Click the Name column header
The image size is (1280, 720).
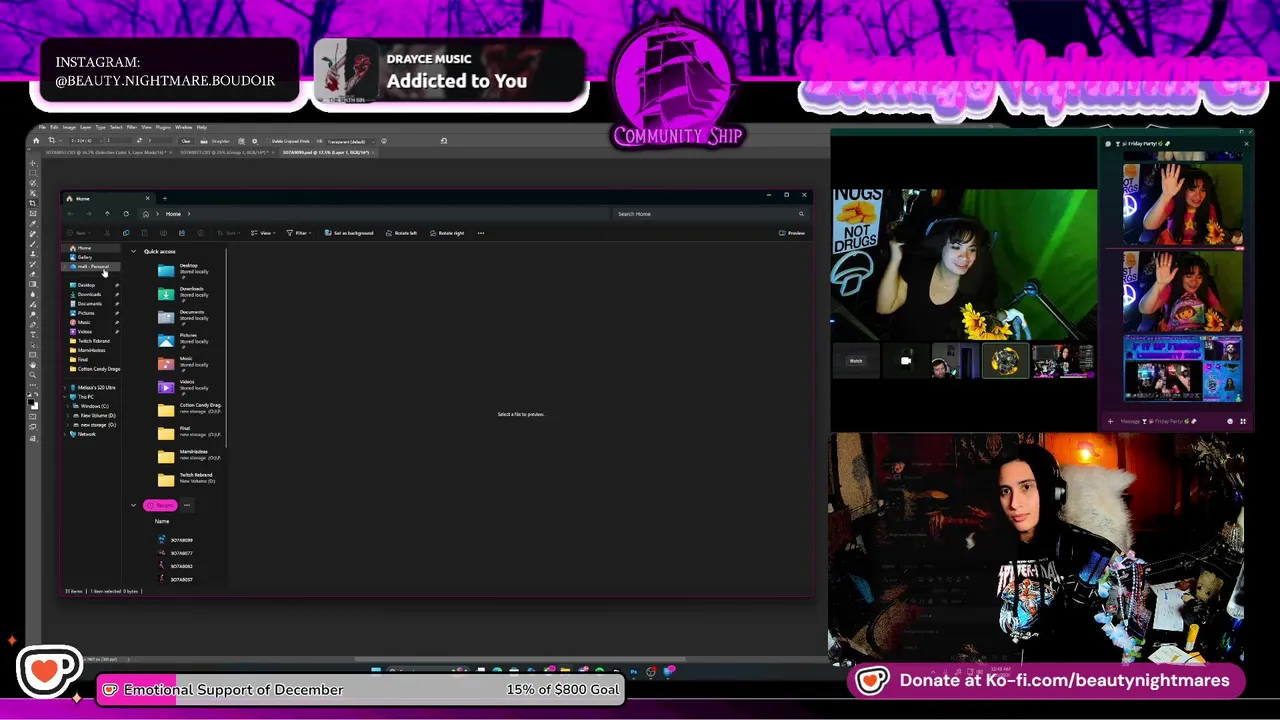[x=162, y=521]
